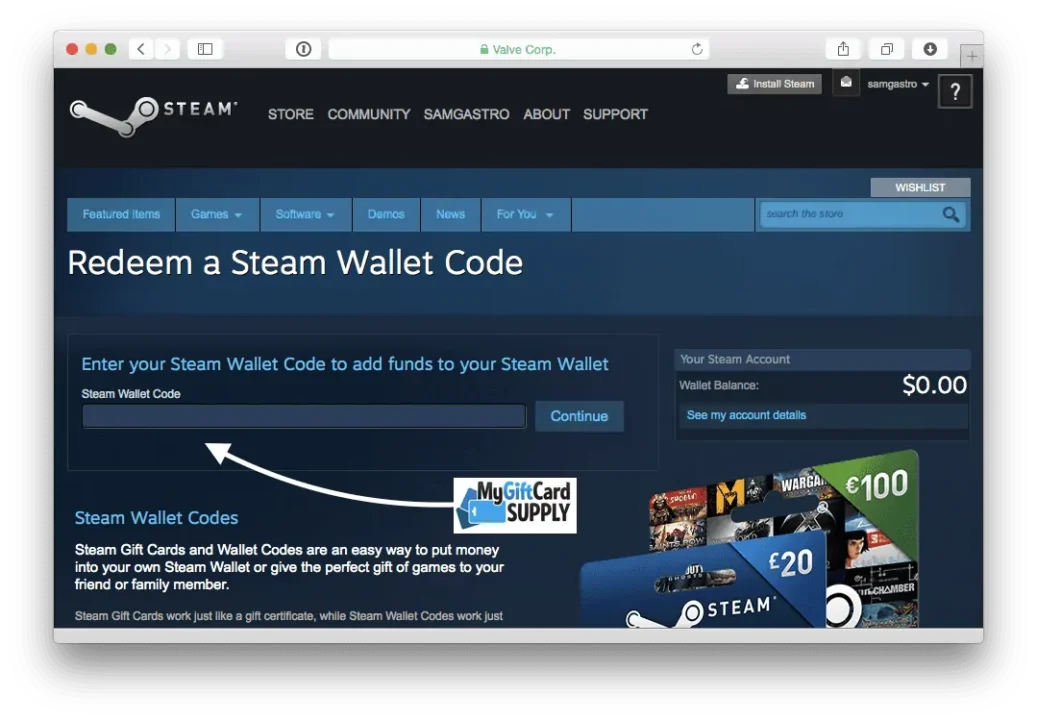
Task: Open the Steam notifications inbox icon
Action: tap(846, 83)
